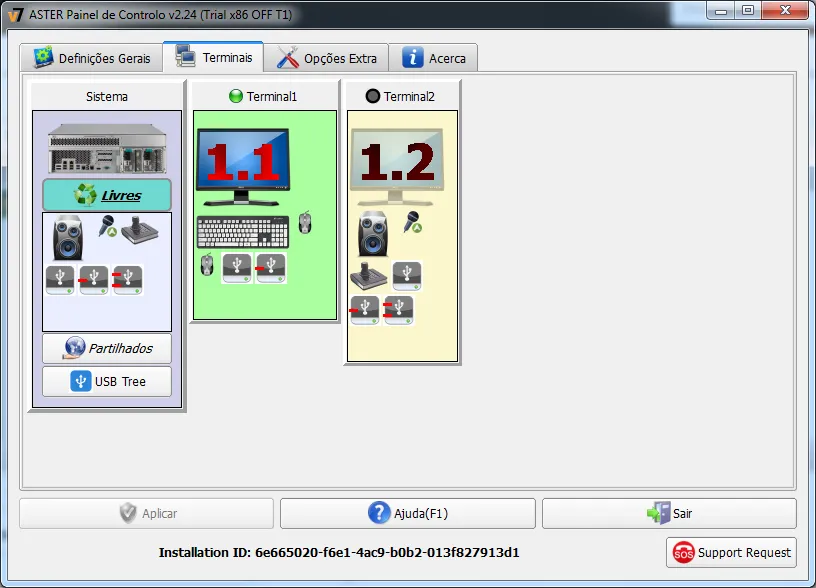Click the SOS Support Request button

coord(732,552)
